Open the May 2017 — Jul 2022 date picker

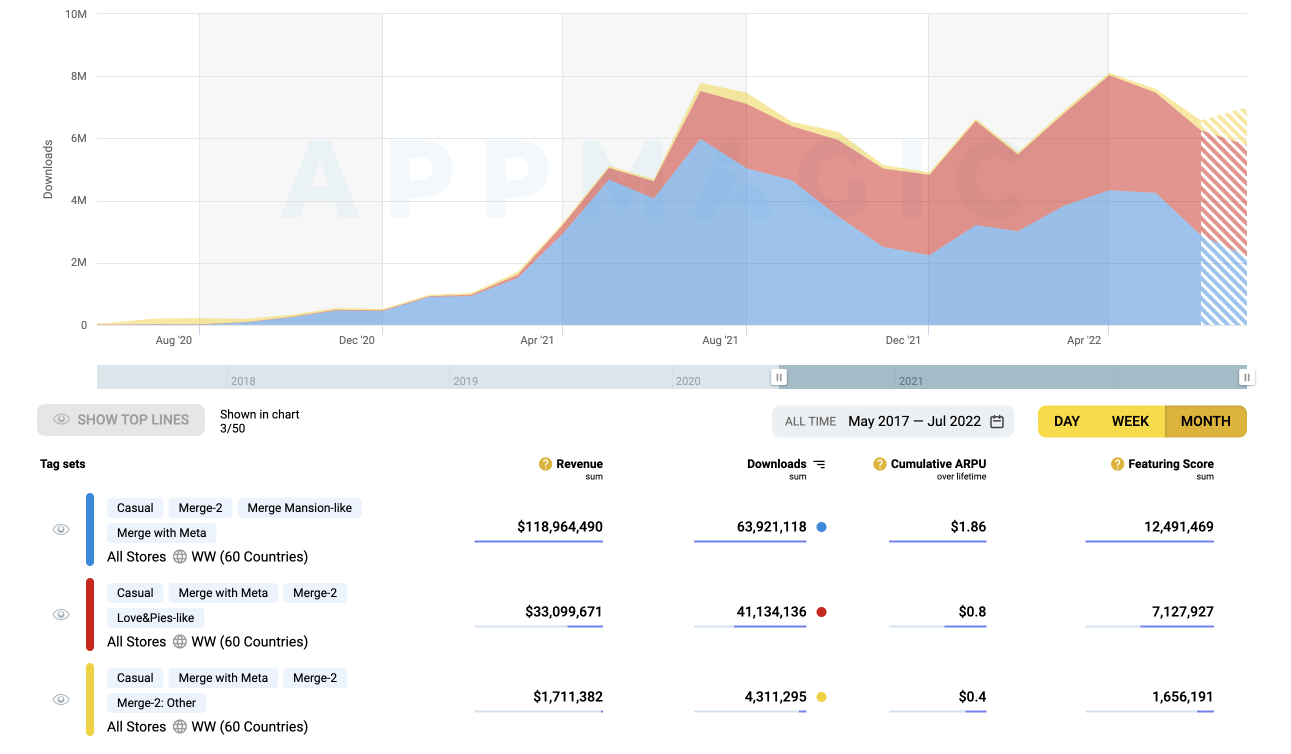[914, 422]
